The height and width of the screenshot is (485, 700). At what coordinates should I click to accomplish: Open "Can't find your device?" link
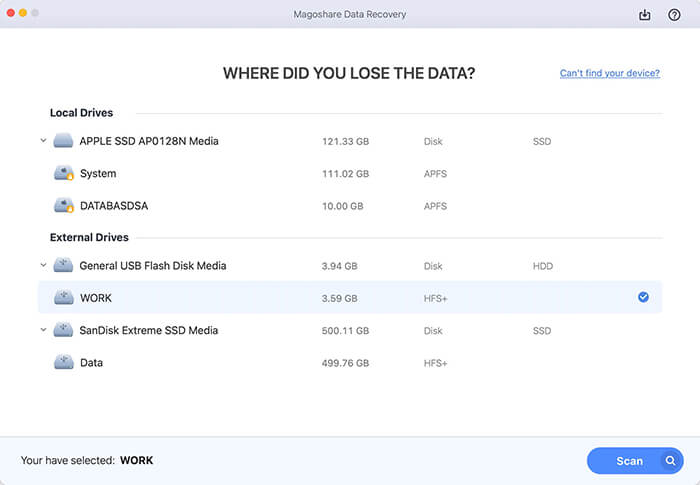(609, 73)
